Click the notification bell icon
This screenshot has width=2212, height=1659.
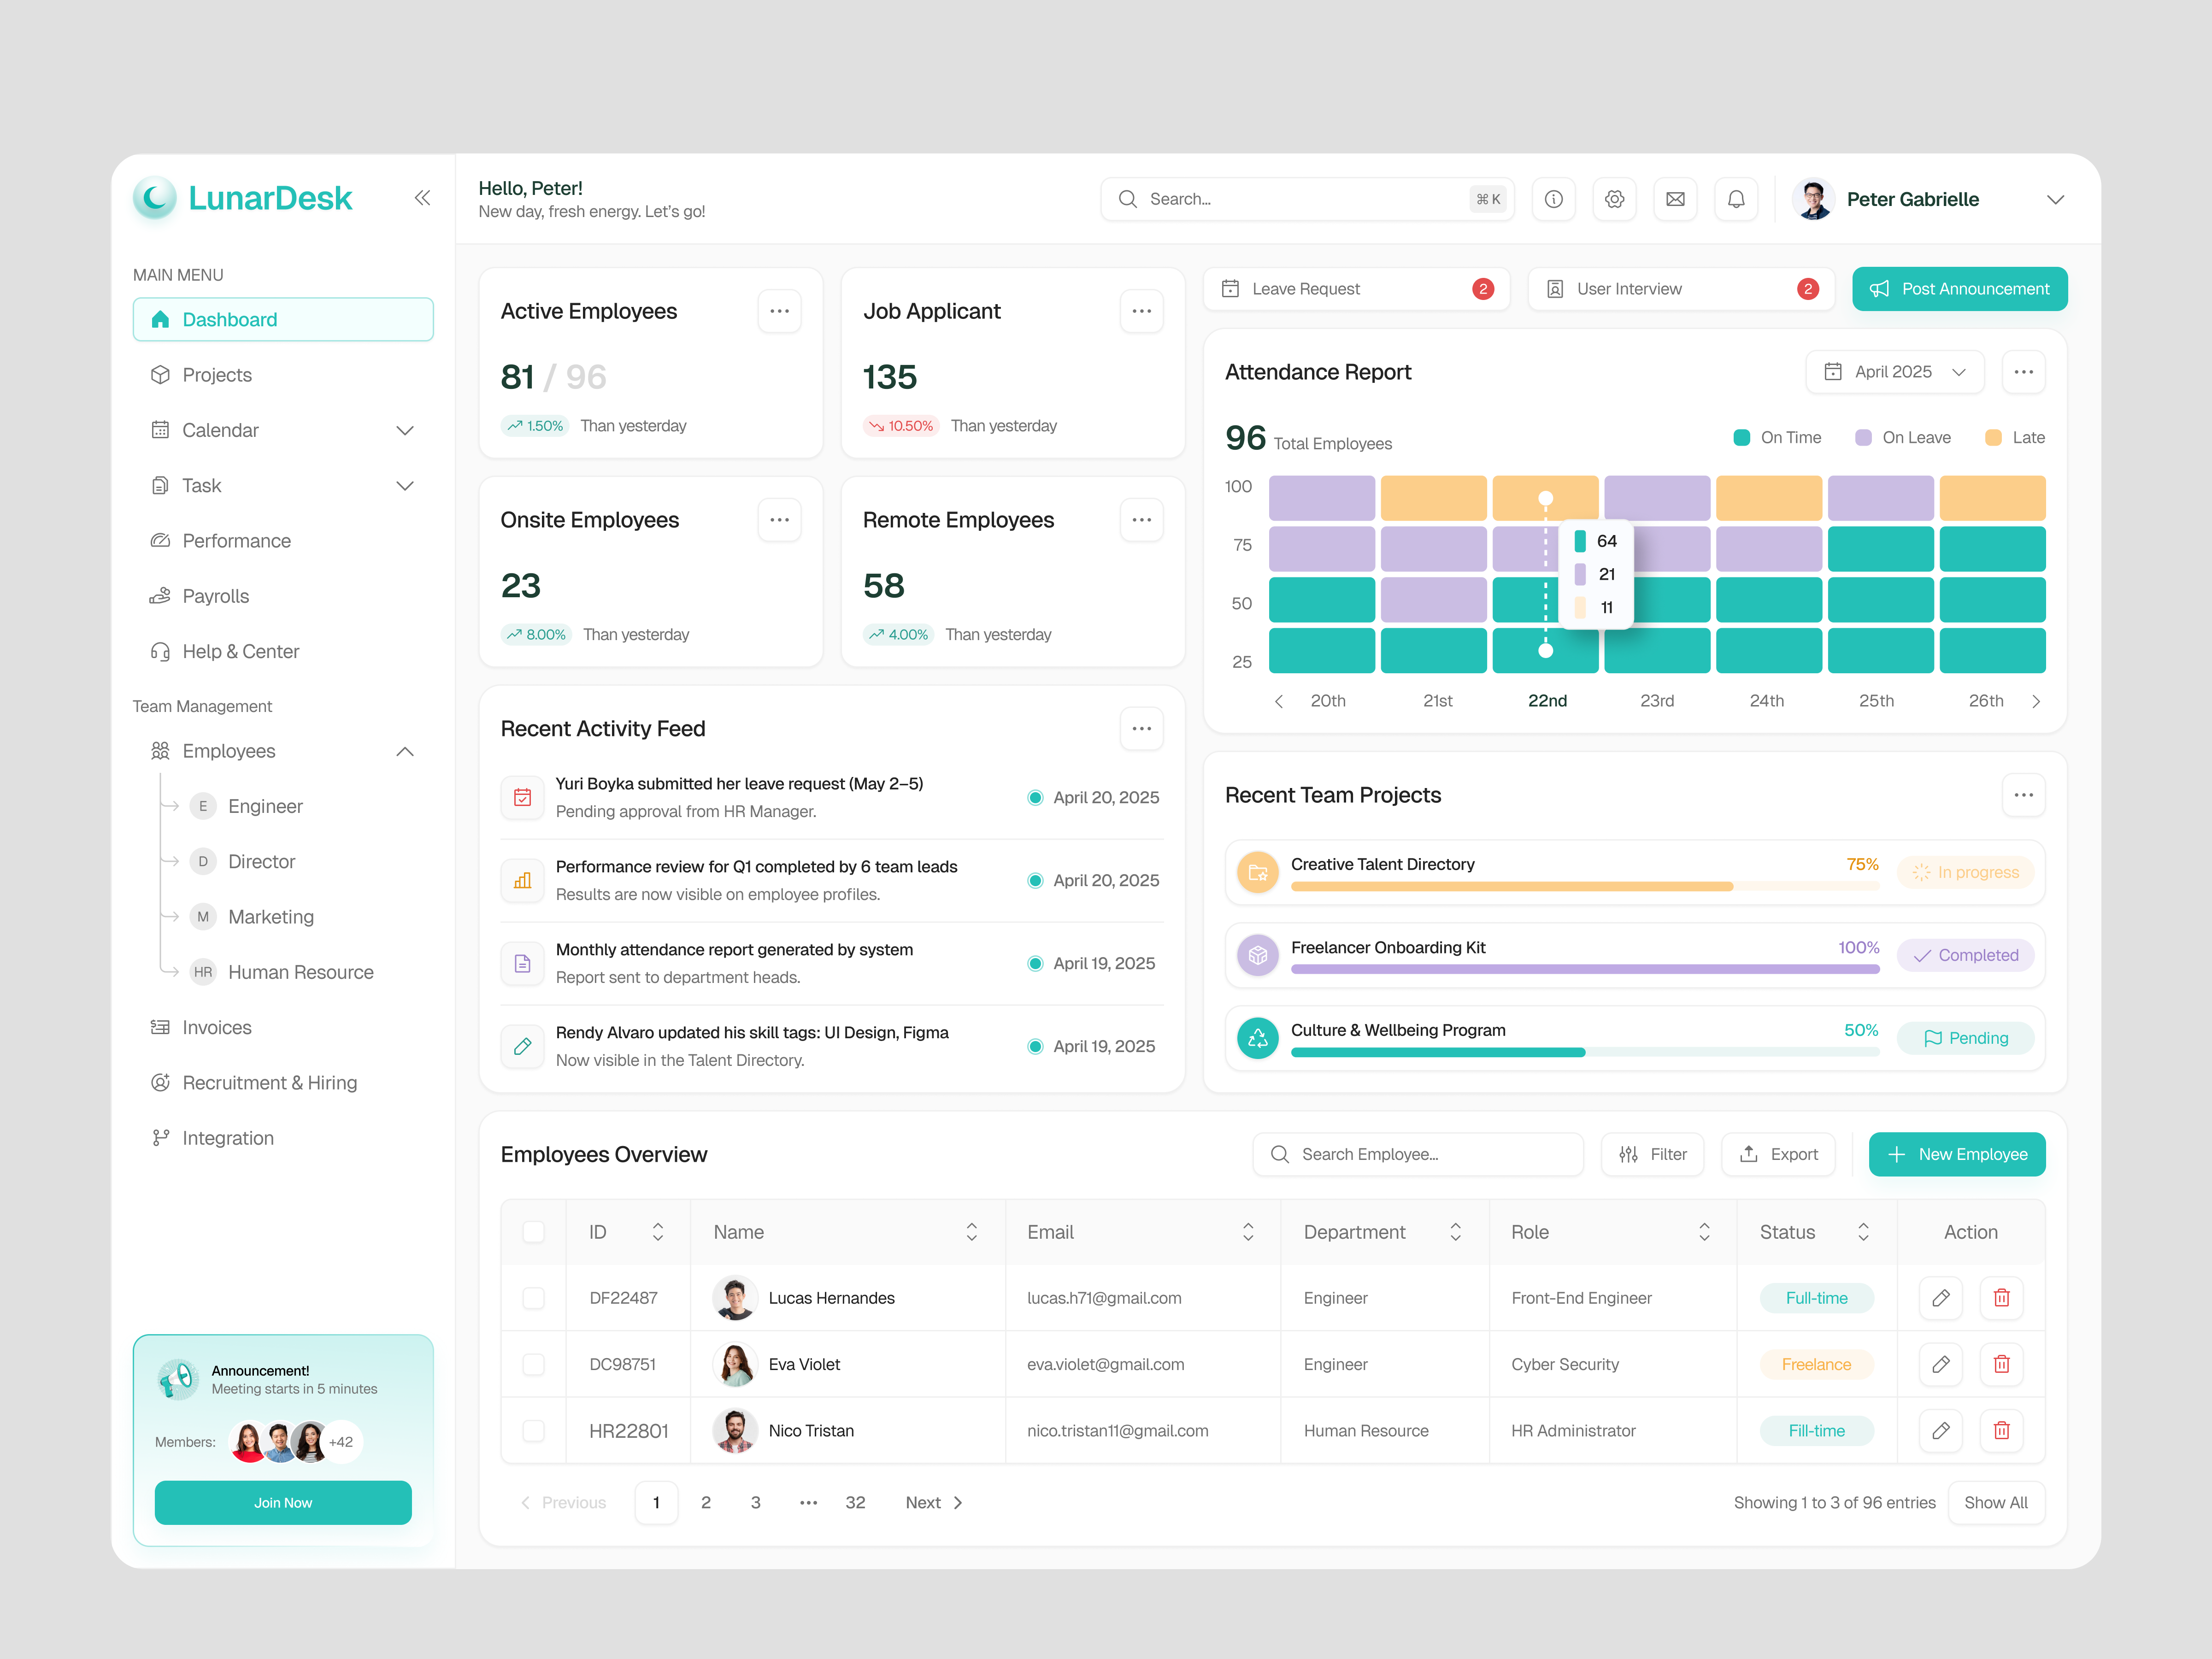(x=1736, y=199)
